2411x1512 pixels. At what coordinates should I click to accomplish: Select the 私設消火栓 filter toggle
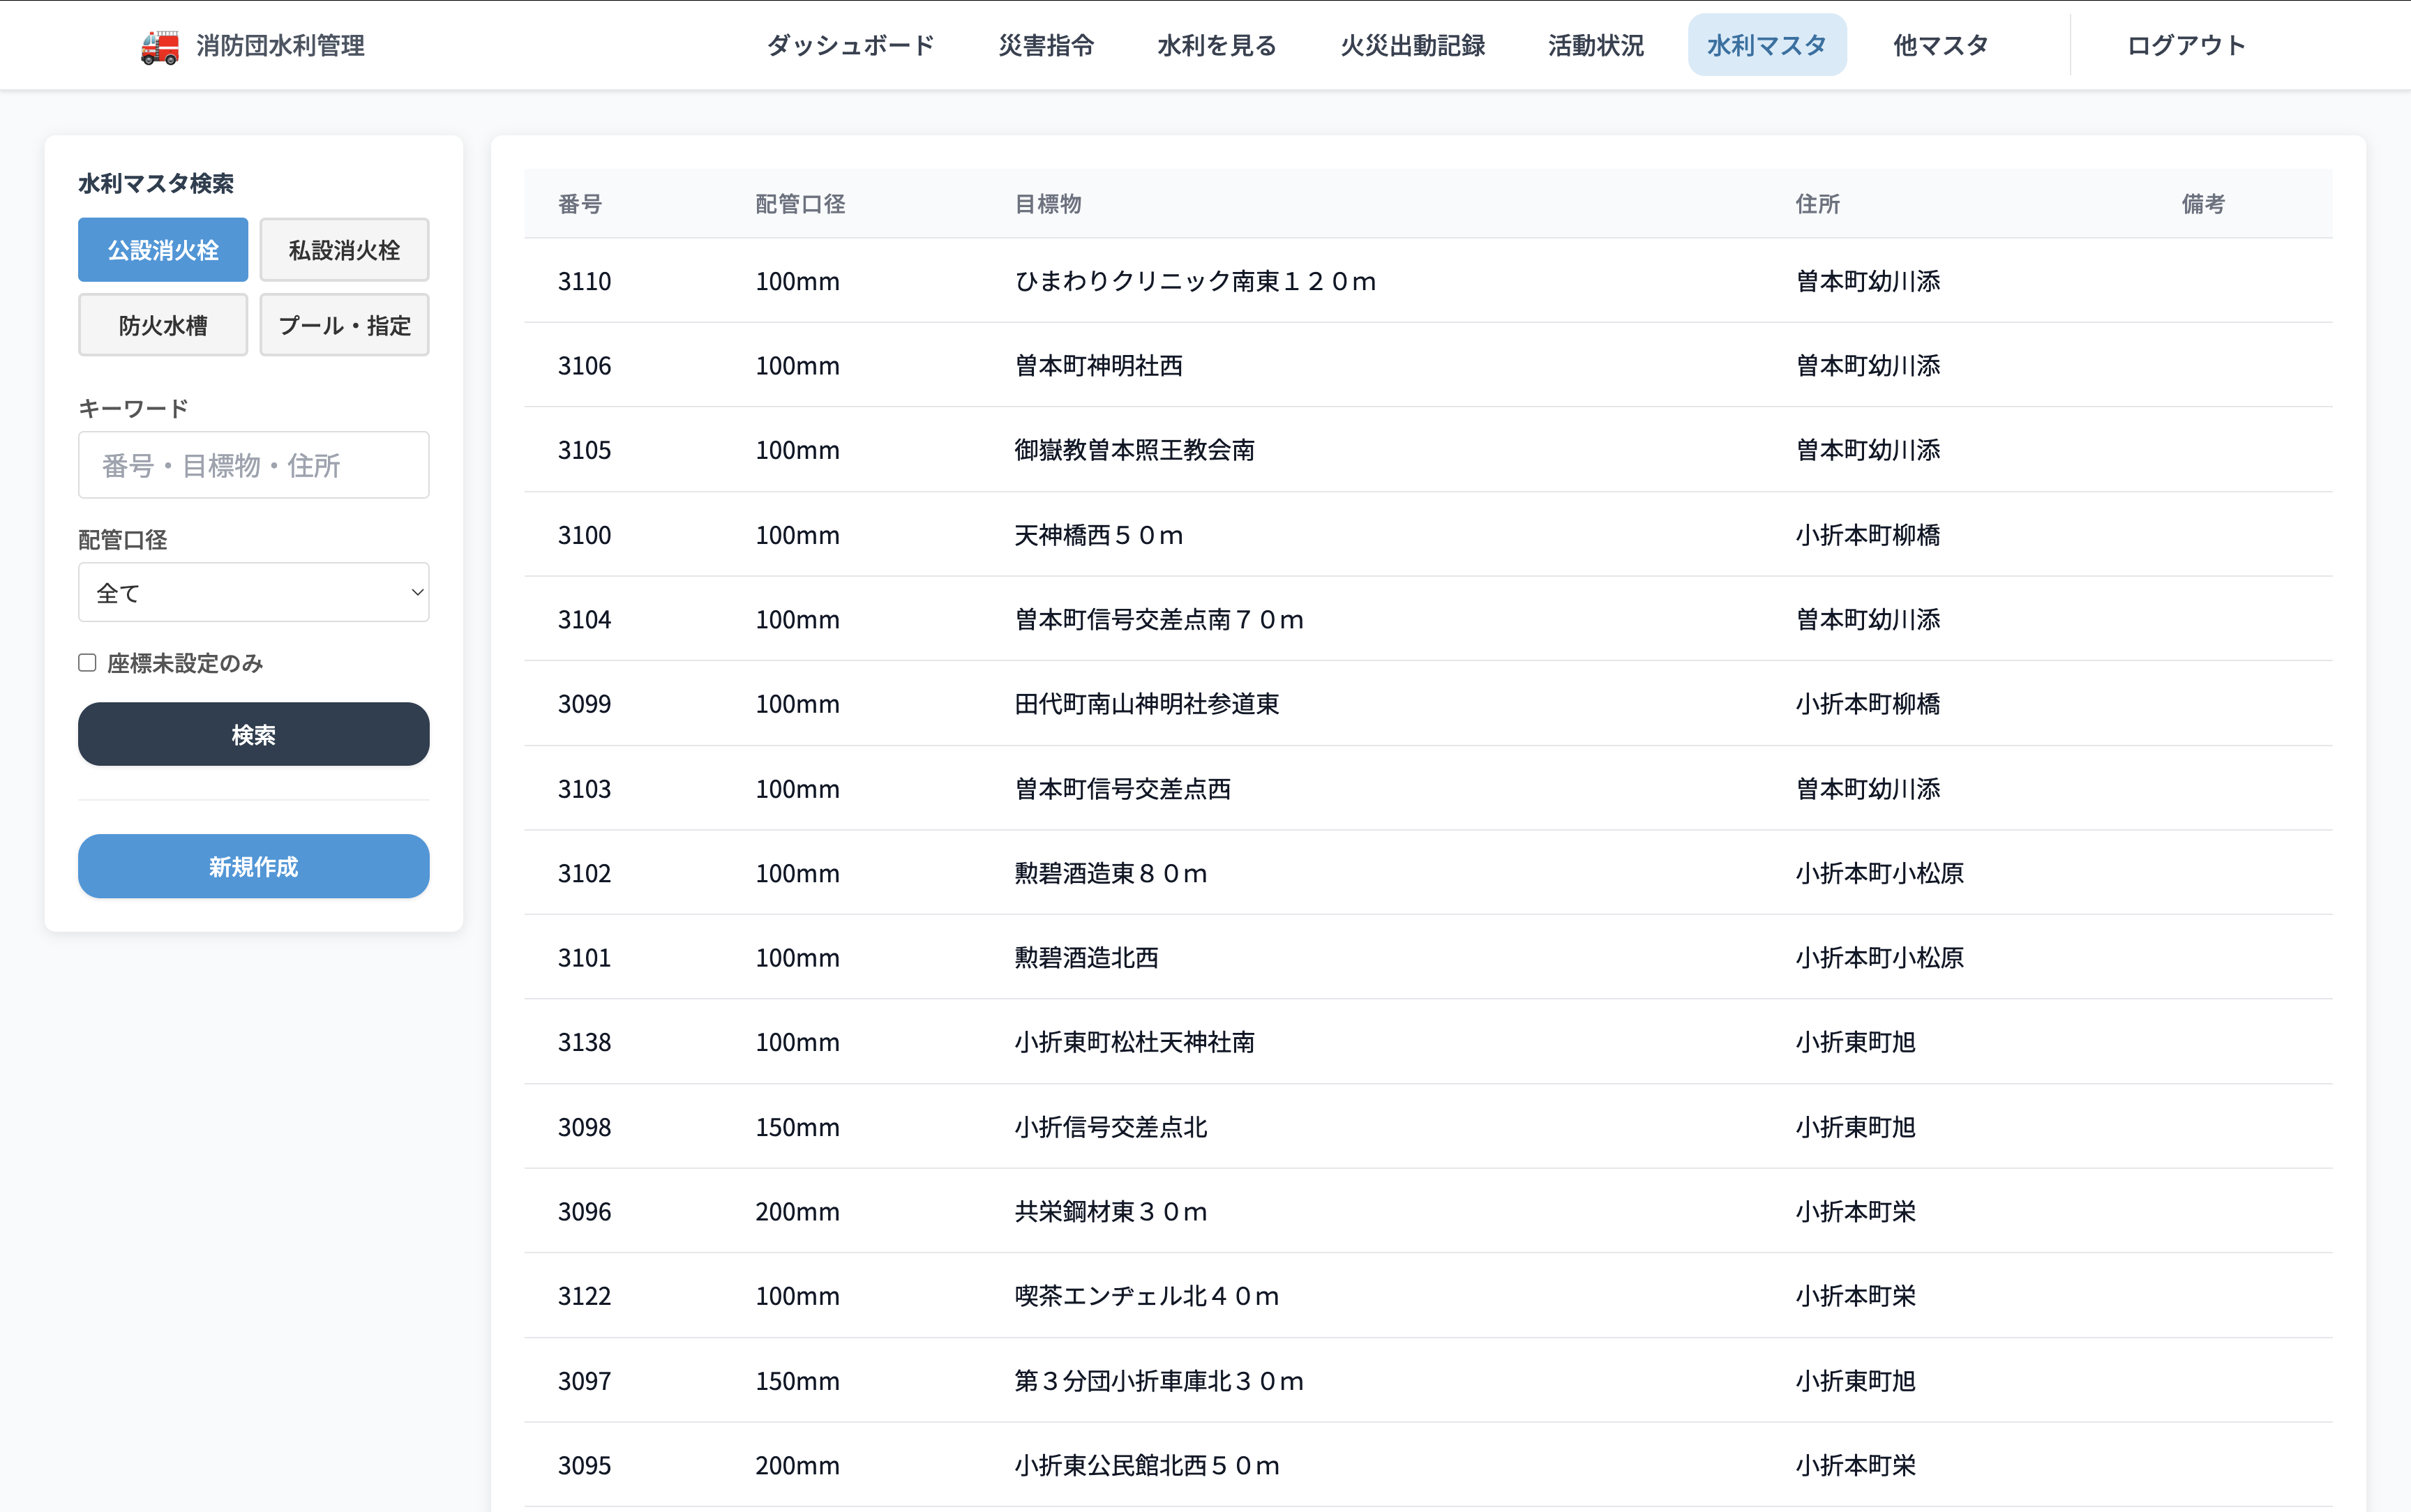(345, 250)
